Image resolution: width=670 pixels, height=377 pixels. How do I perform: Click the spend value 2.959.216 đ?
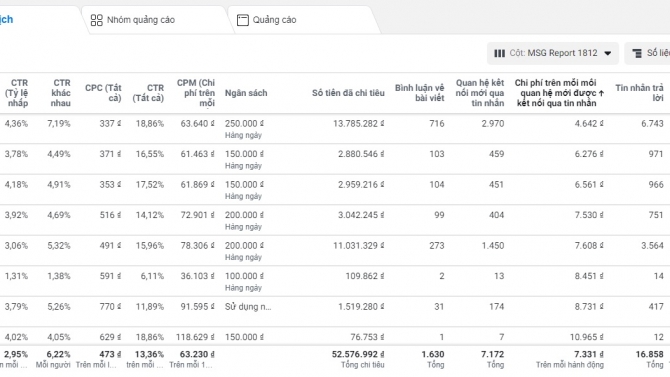coord(361,185)
